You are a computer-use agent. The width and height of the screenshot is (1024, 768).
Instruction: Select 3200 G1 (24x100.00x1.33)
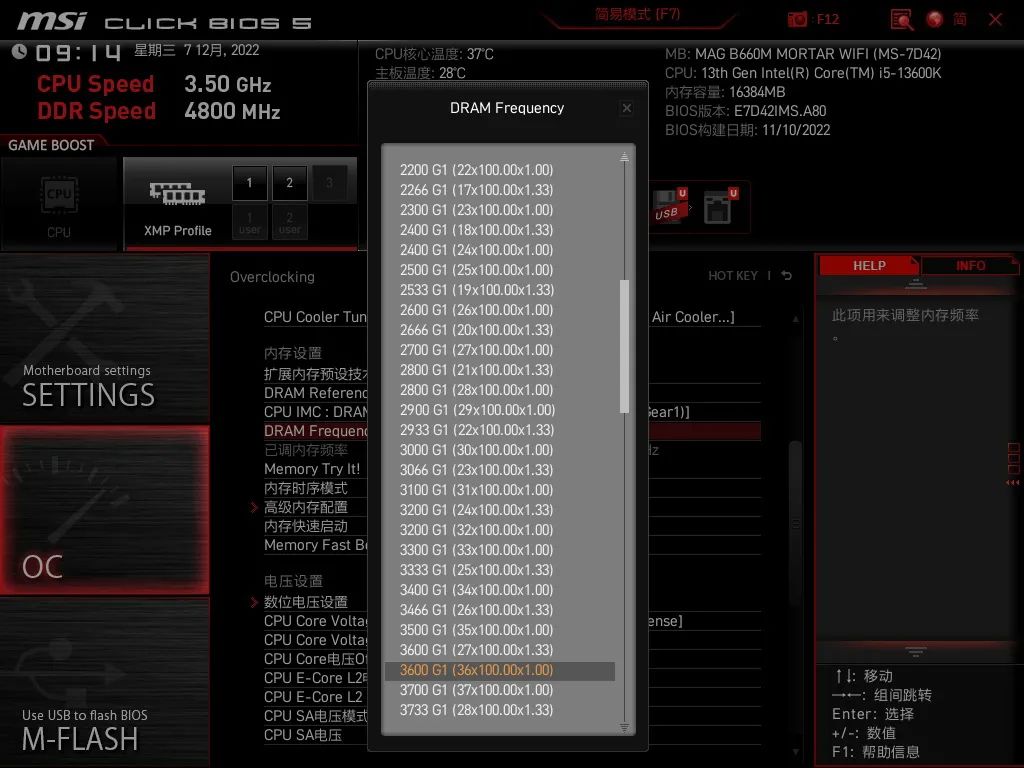(476, 510)
